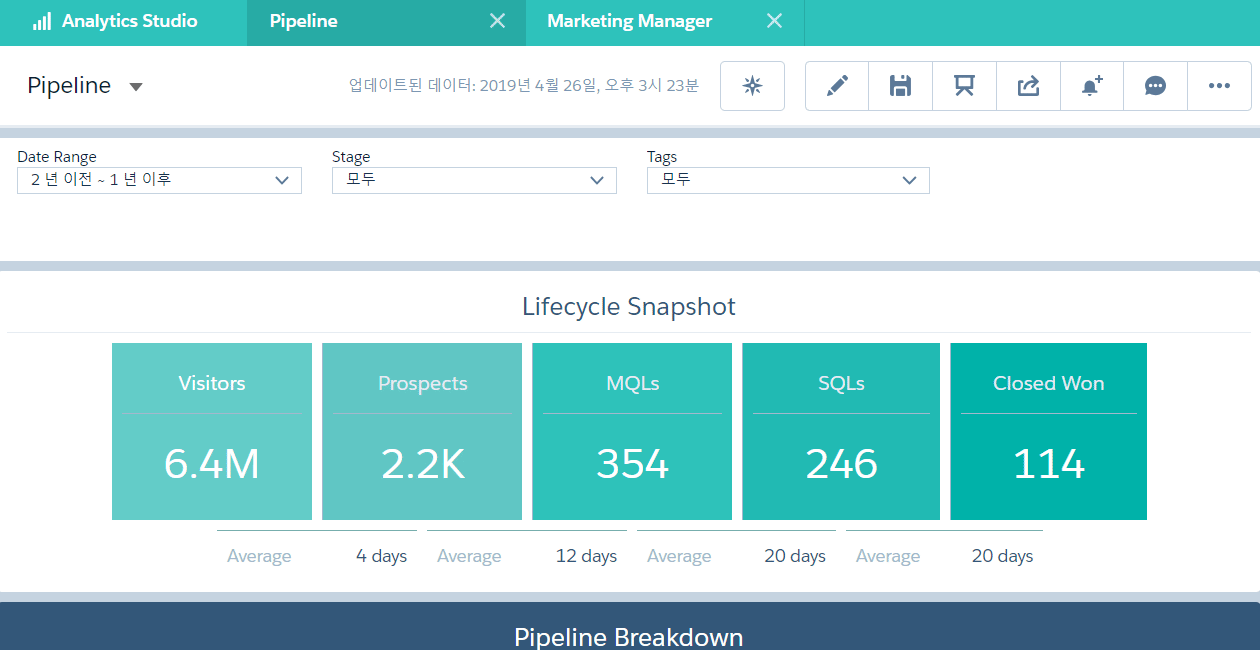Click the Tags label
Viewport: 1260px width, 650px height.
(662, 157)
